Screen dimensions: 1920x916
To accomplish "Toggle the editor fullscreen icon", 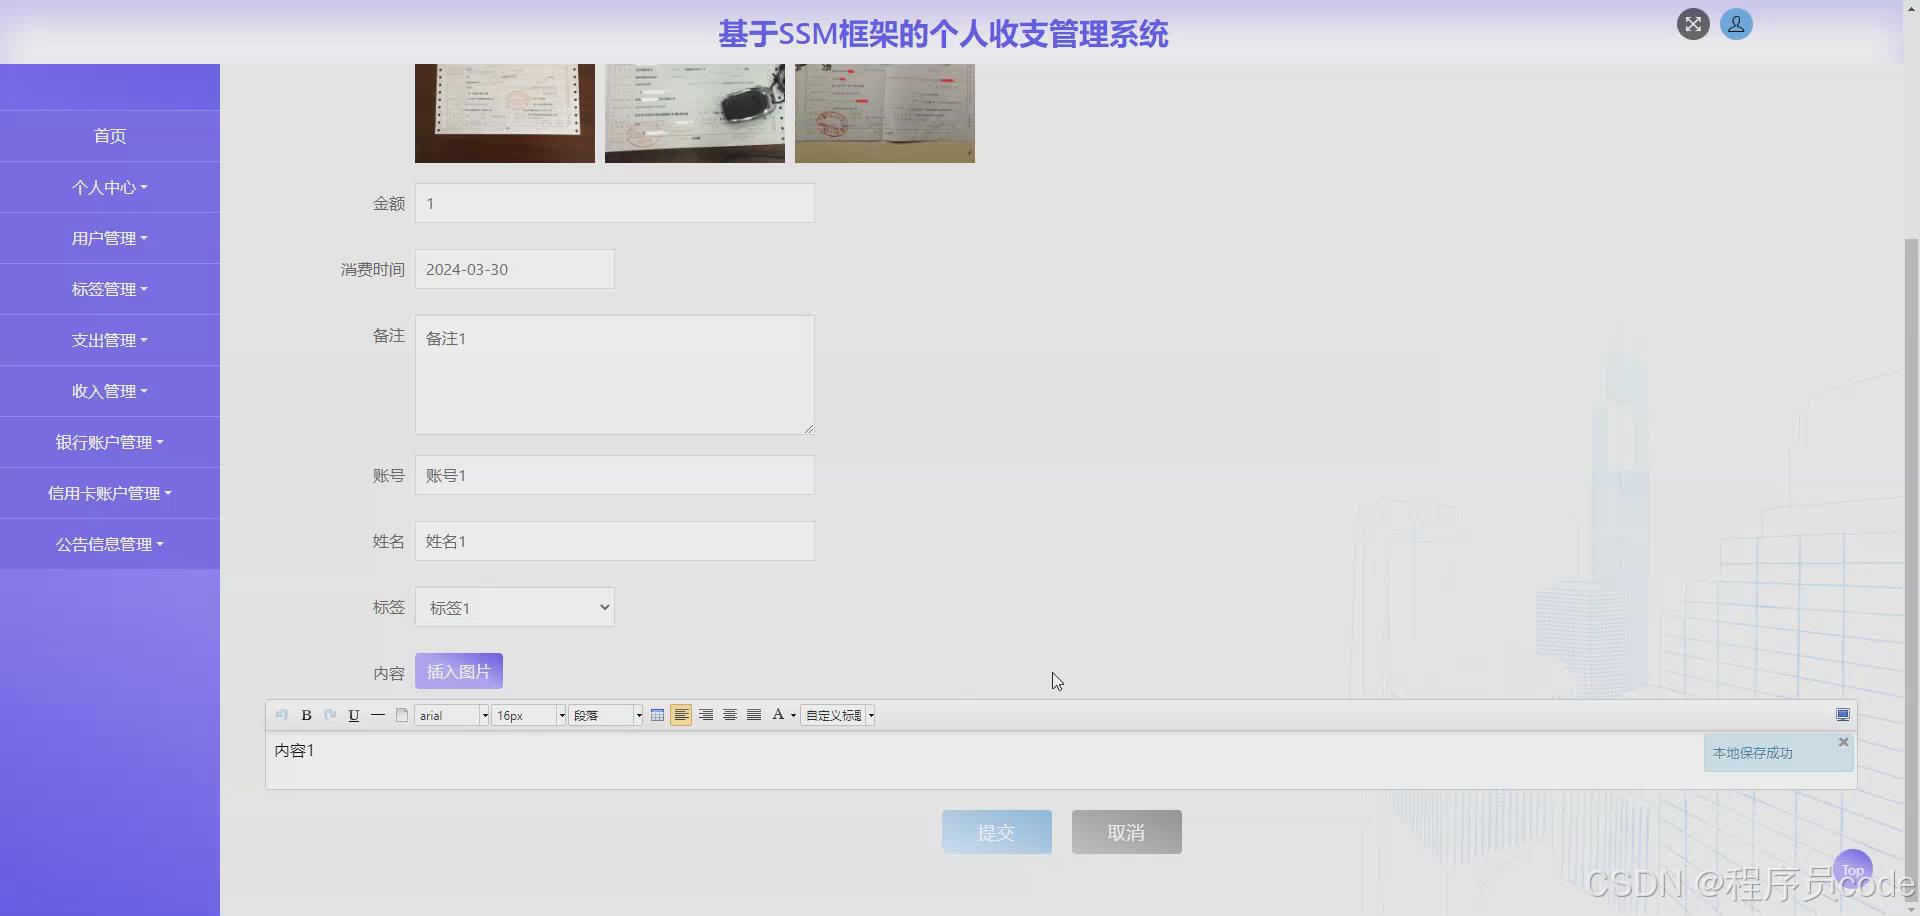I will [x=1841, y=714].
